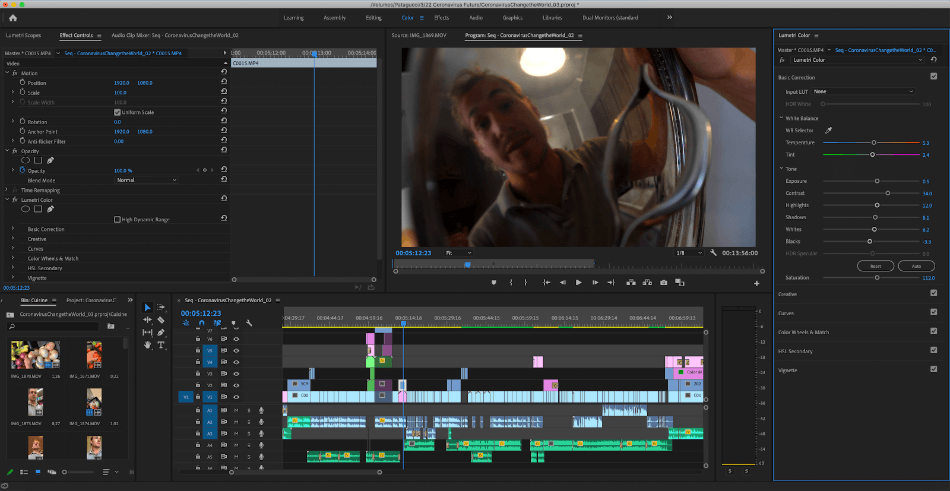
Task: Show more workspaces with double chevron
Action: (x=669, y=18)
